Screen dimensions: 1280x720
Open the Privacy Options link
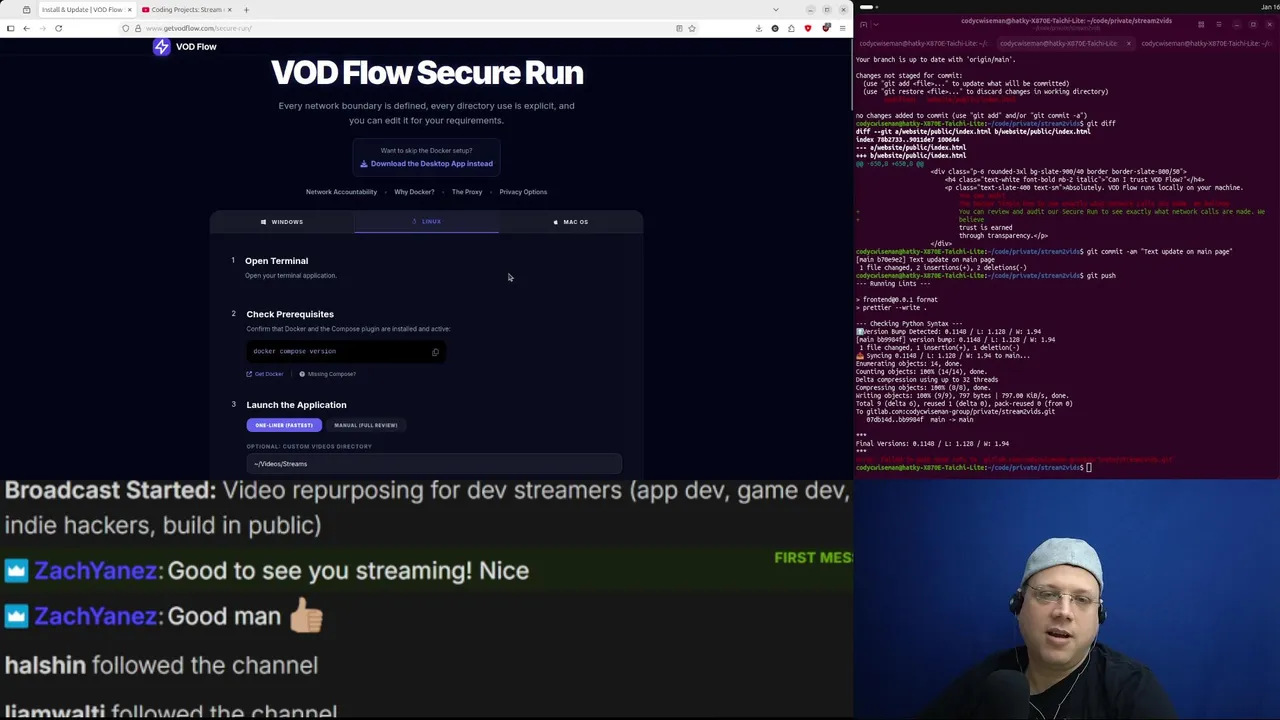[x=523, y=192]
